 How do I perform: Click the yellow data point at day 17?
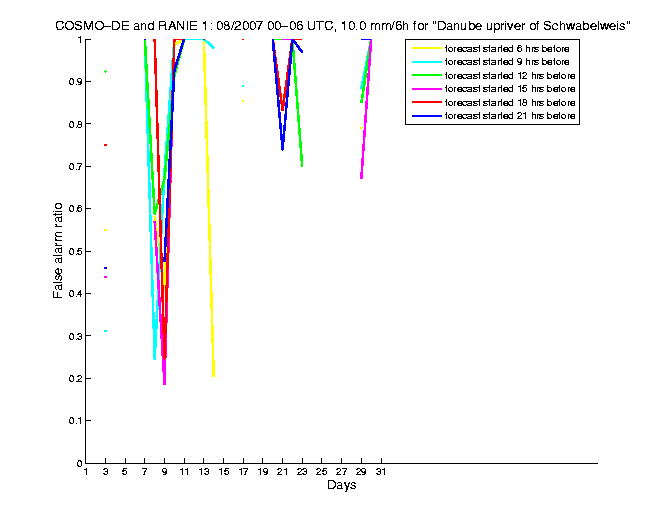pos(243,101)
